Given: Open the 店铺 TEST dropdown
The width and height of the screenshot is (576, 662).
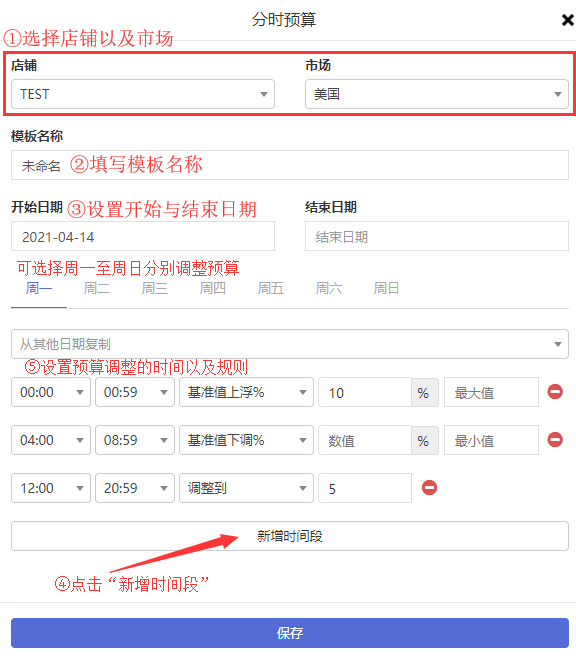Looking at the screenshot, I should coord(143,94).
